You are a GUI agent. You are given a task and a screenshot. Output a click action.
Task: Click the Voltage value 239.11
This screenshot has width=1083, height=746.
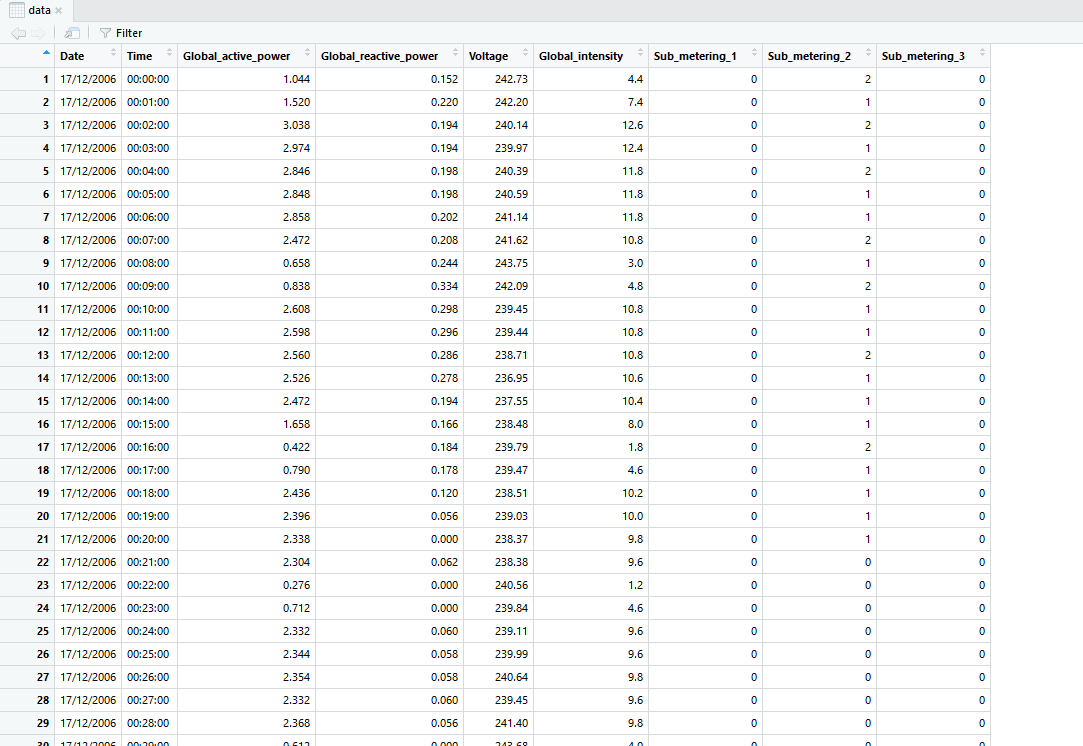(511, 631)
